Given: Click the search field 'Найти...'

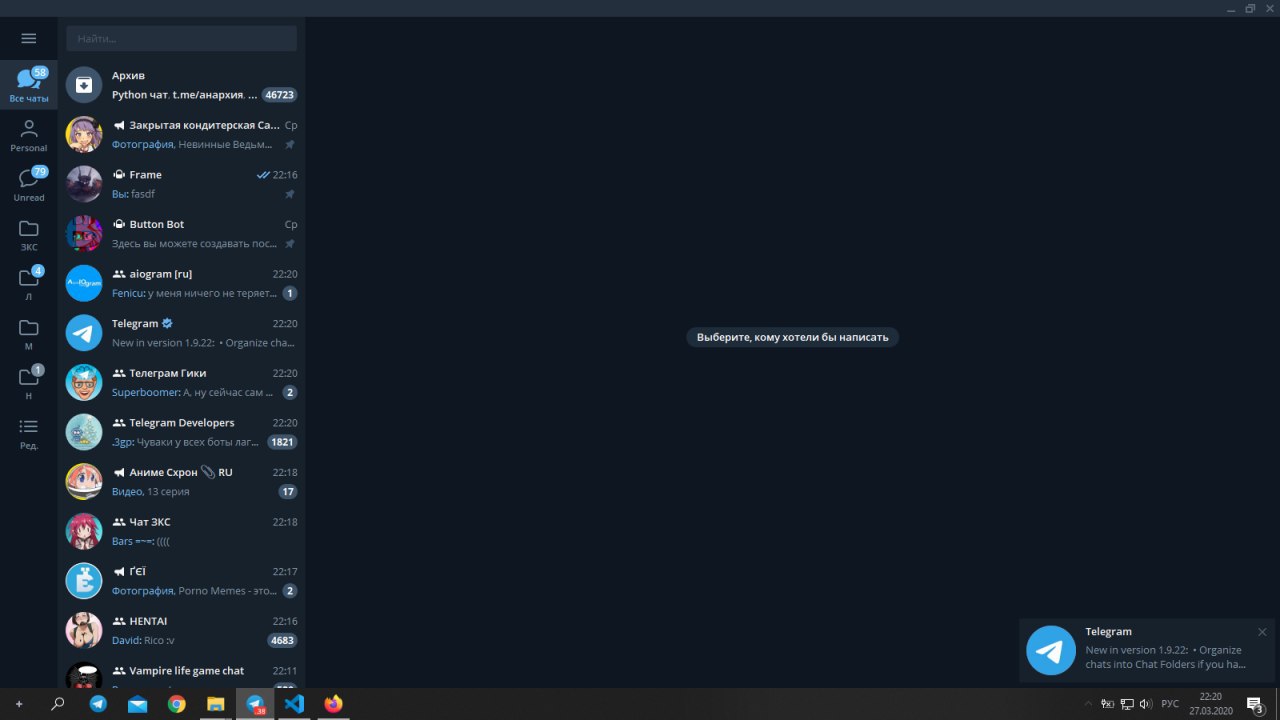Looking at the screenshot, I should (182, 38).
